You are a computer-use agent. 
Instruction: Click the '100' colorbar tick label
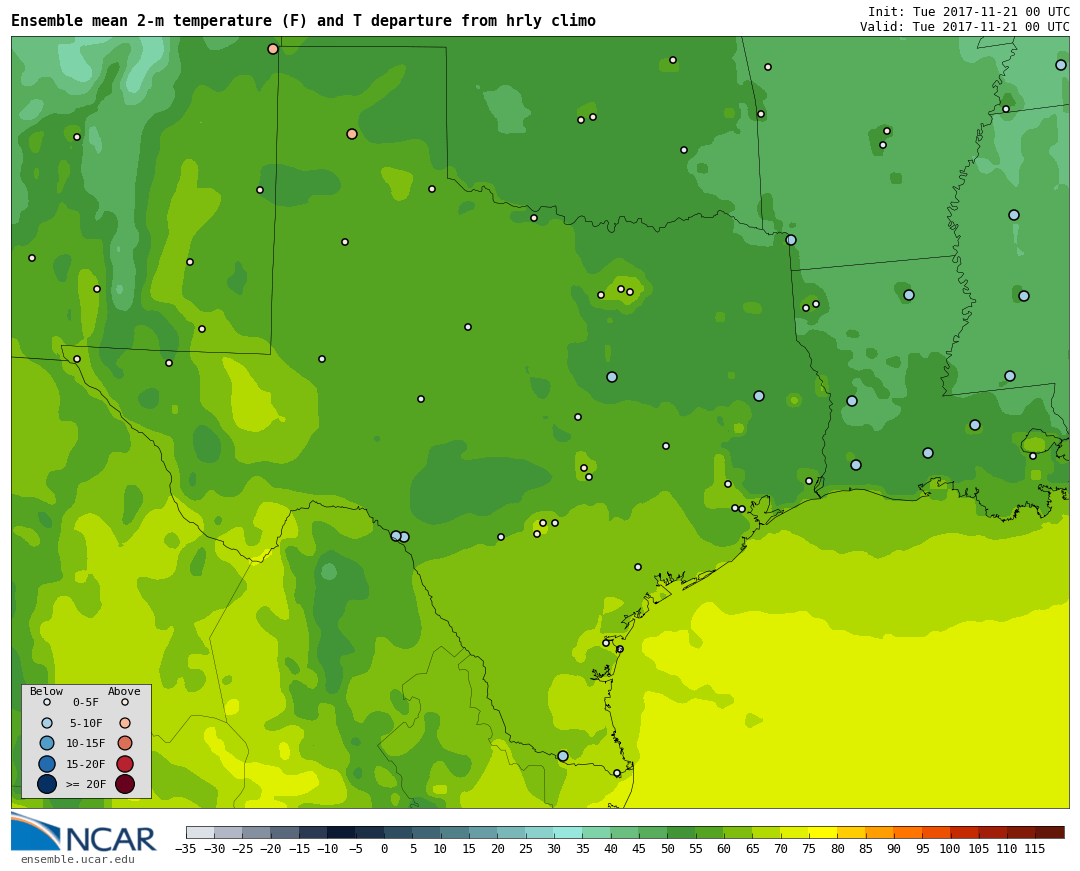tap(951, 849)
